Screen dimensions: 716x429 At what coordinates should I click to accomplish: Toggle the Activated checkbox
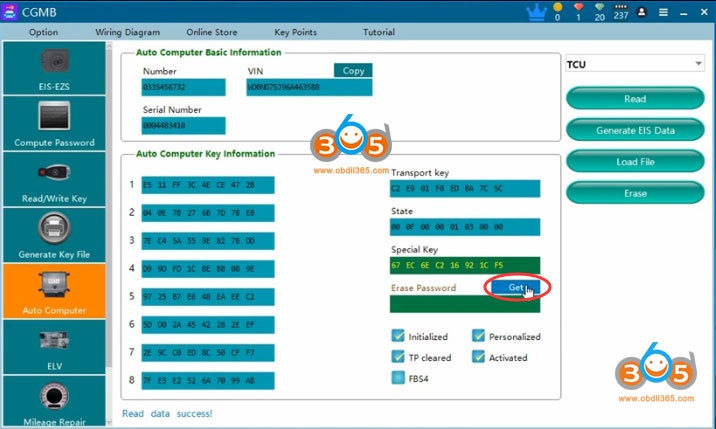(478, 357)
